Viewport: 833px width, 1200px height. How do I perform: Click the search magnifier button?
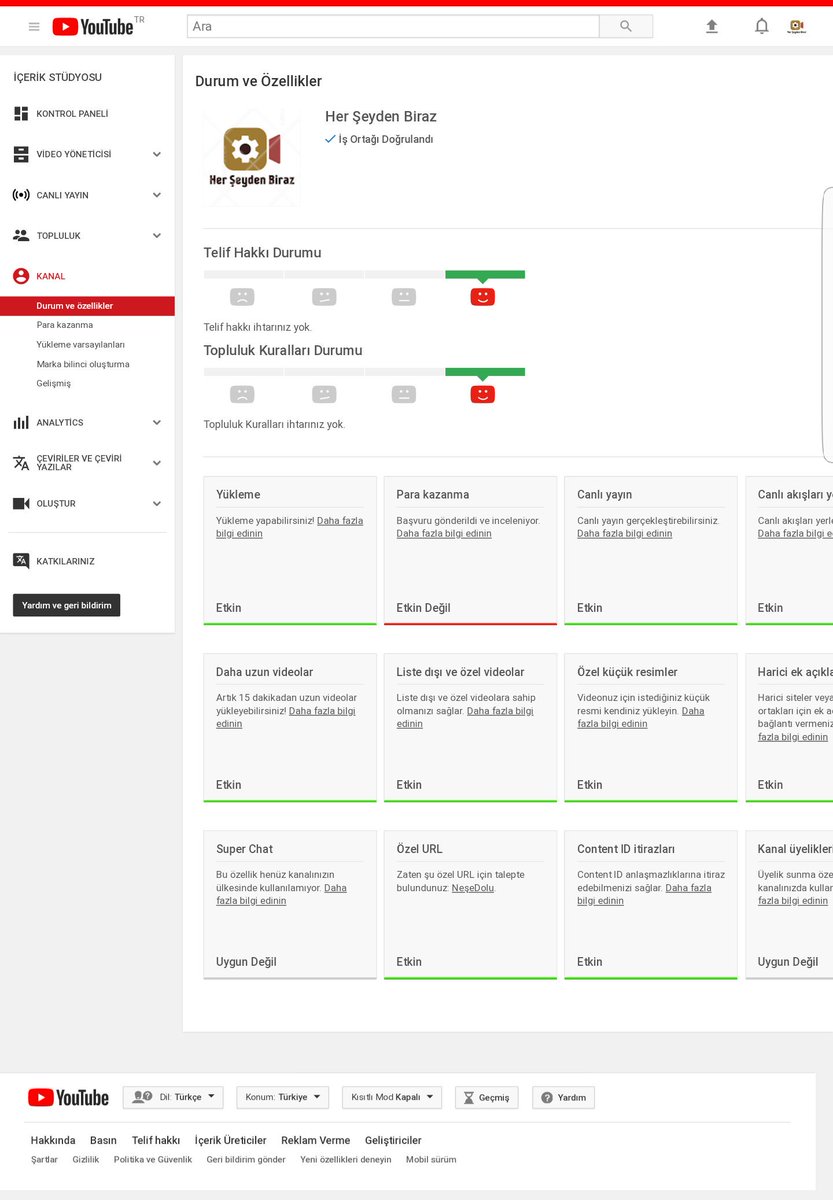tap(626, 26)
